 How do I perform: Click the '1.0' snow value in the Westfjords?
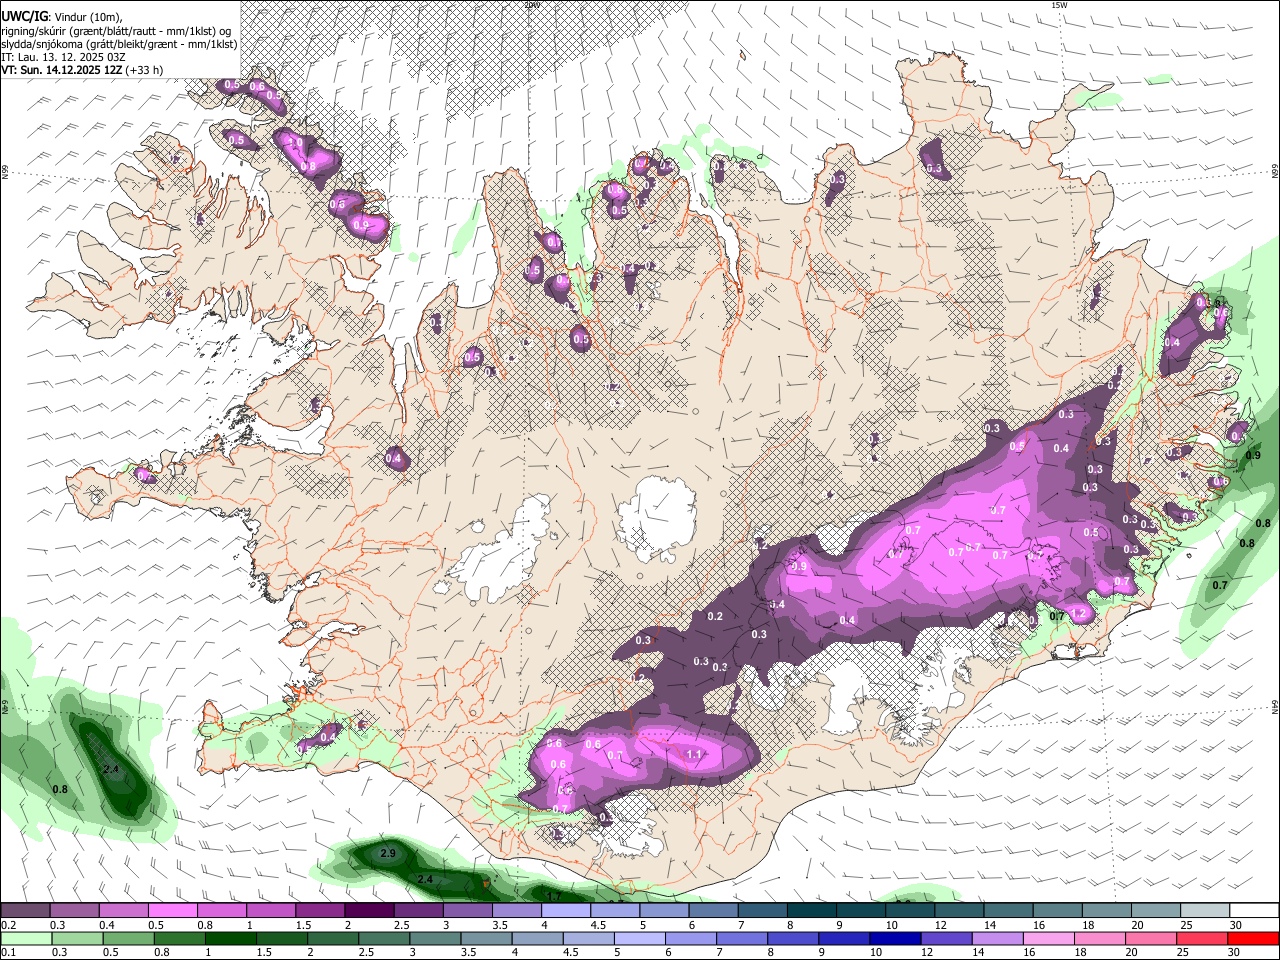pyautogui.click(x=294, y=143)
